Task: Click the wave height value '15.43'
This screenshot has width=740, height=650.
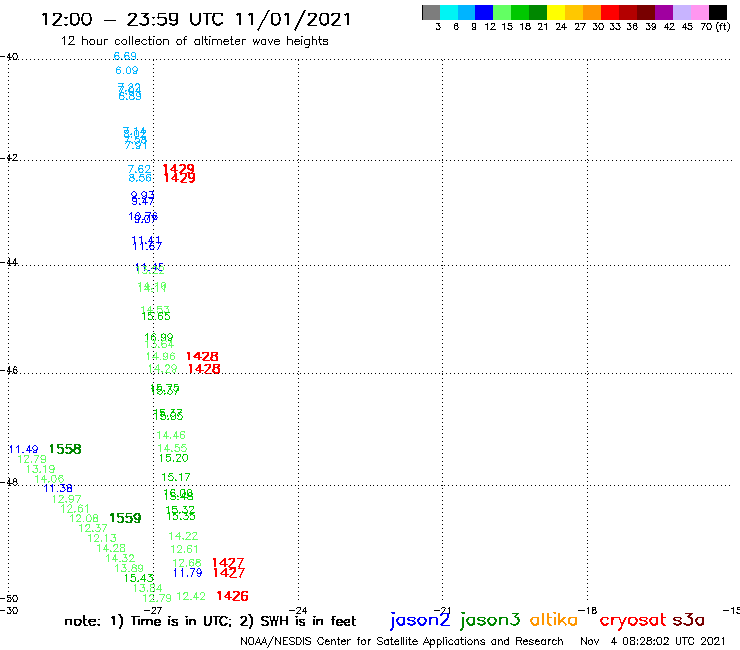Action: point(139,578)
